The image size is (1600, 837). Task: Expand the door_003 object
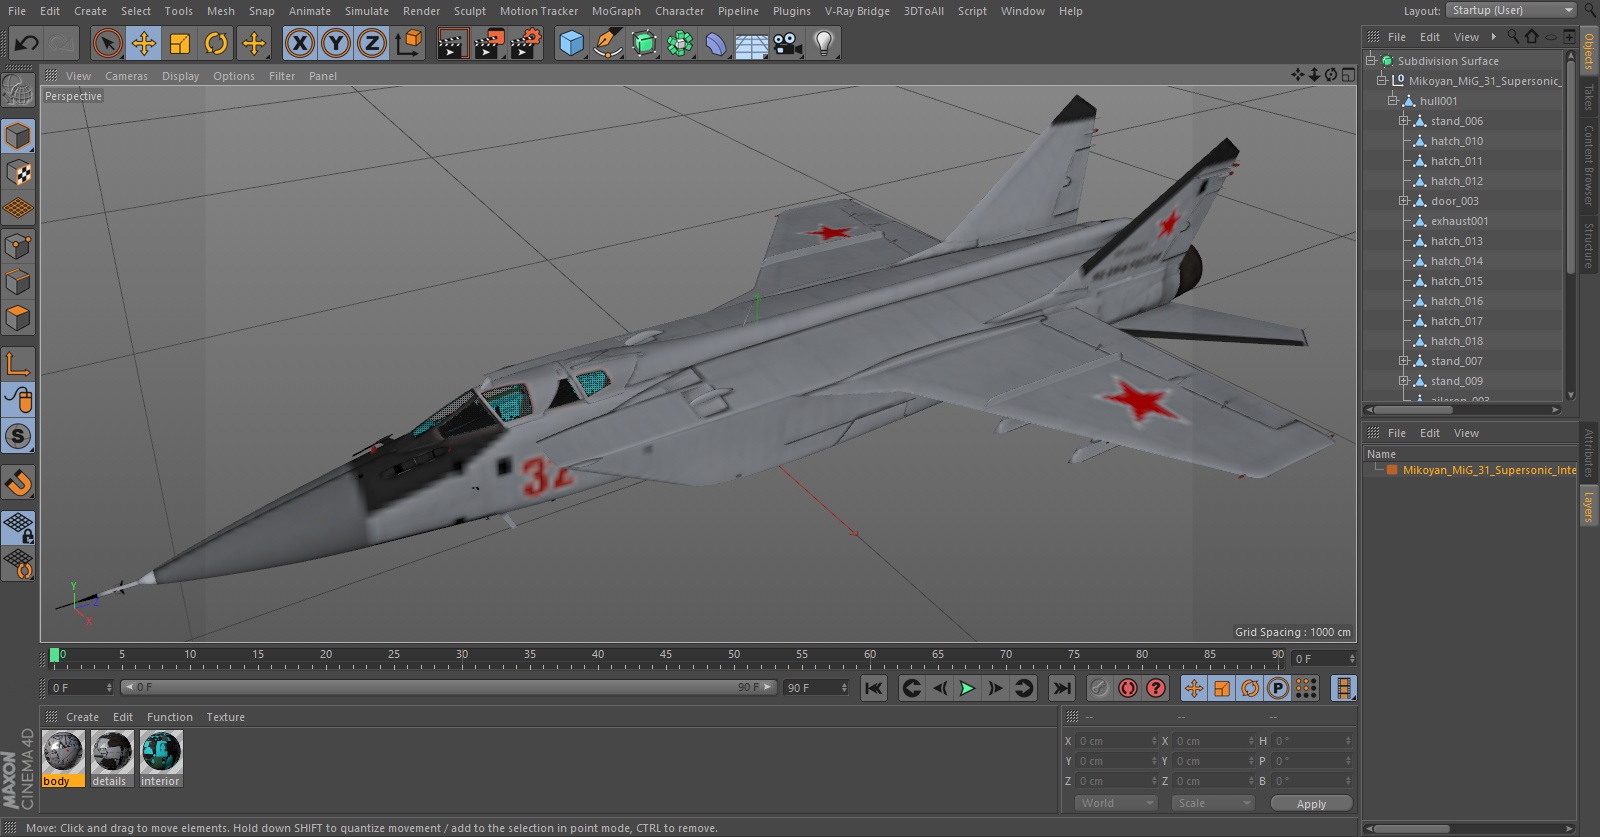1403,201
